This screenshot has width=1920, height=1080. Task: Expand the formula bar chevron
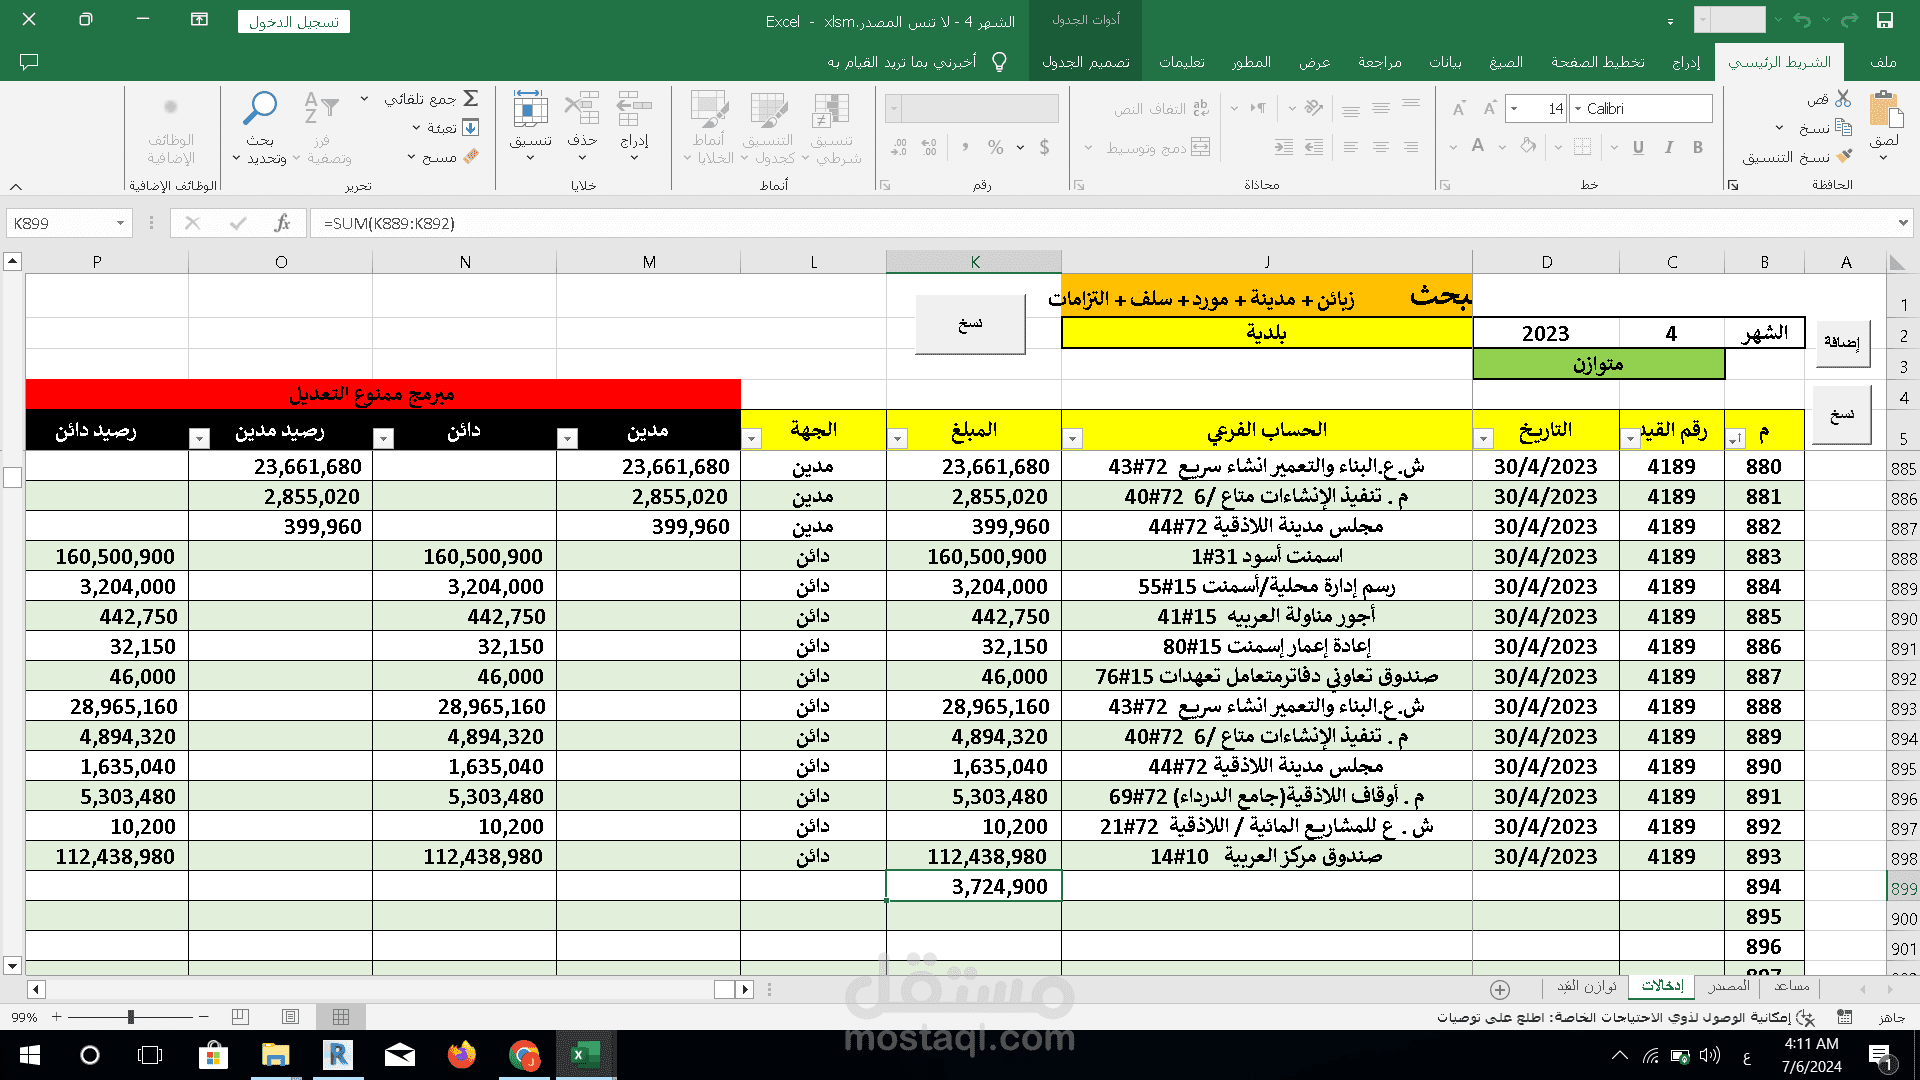(1903, 223)
